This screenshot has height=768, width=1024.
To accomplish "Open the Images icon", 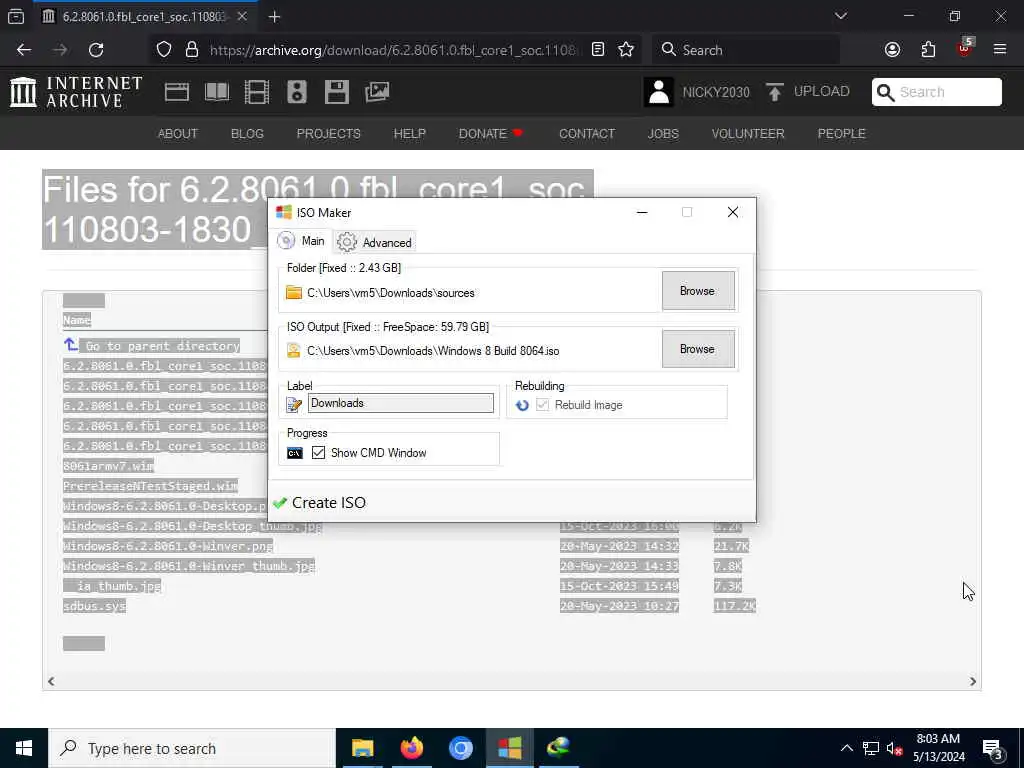I will (377, 92).
